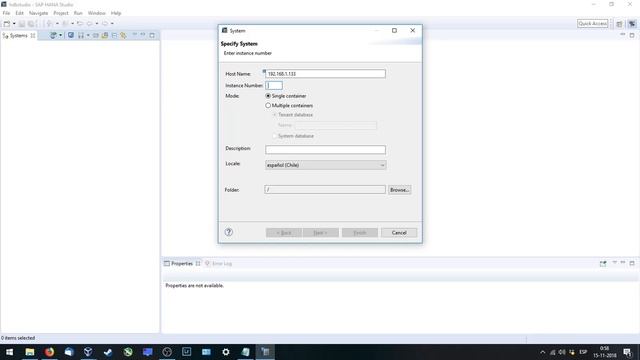Click the Host Name input field
Viewport: 640px width, 360px height.
pyautogui.click(x=325, y=74)
